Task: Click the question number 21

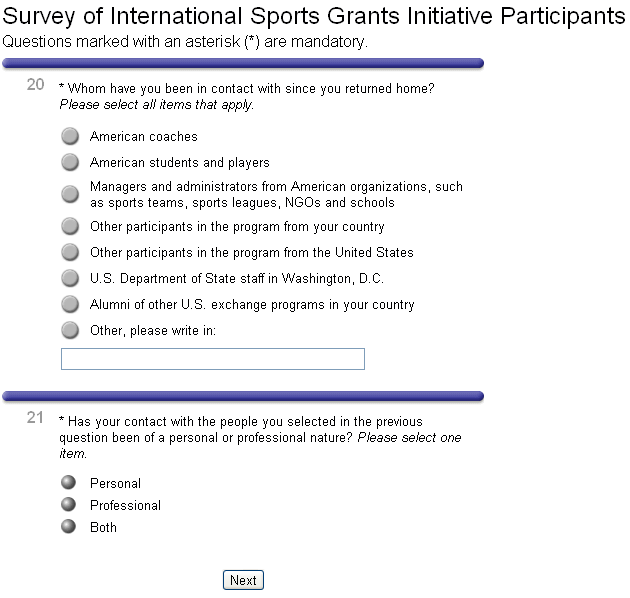Action: click(36, 418)
